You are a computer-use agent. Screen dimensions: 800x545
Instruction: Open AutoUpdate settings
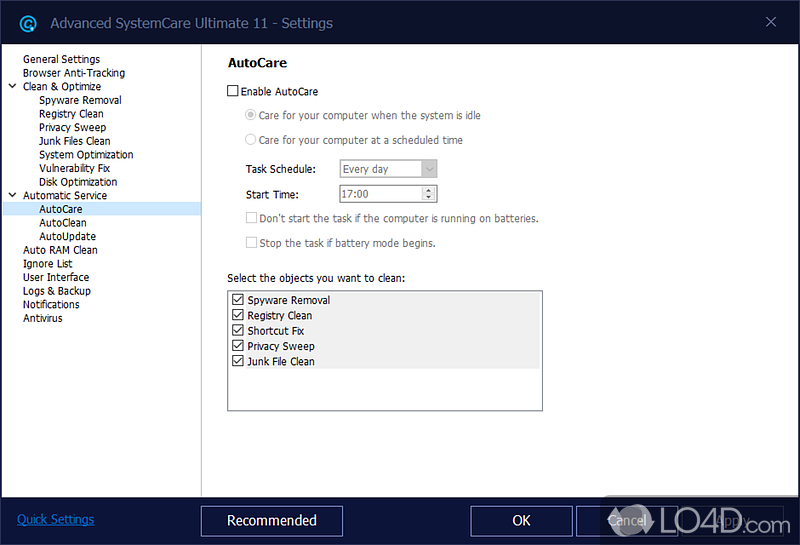coord(67,236)
